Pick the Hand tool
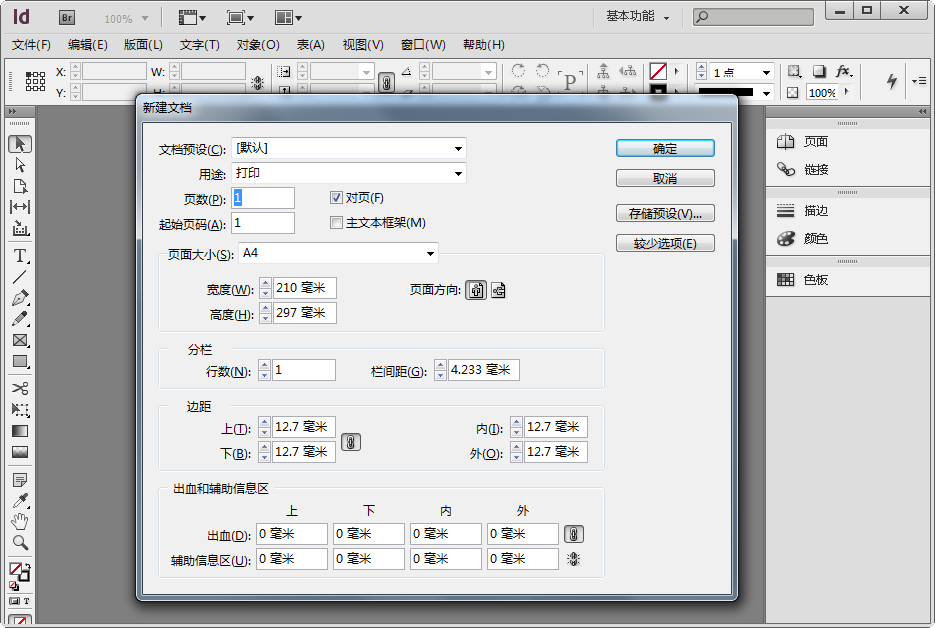Image resolution: width=935 pixels, height=628 pixels. point(20,520)
